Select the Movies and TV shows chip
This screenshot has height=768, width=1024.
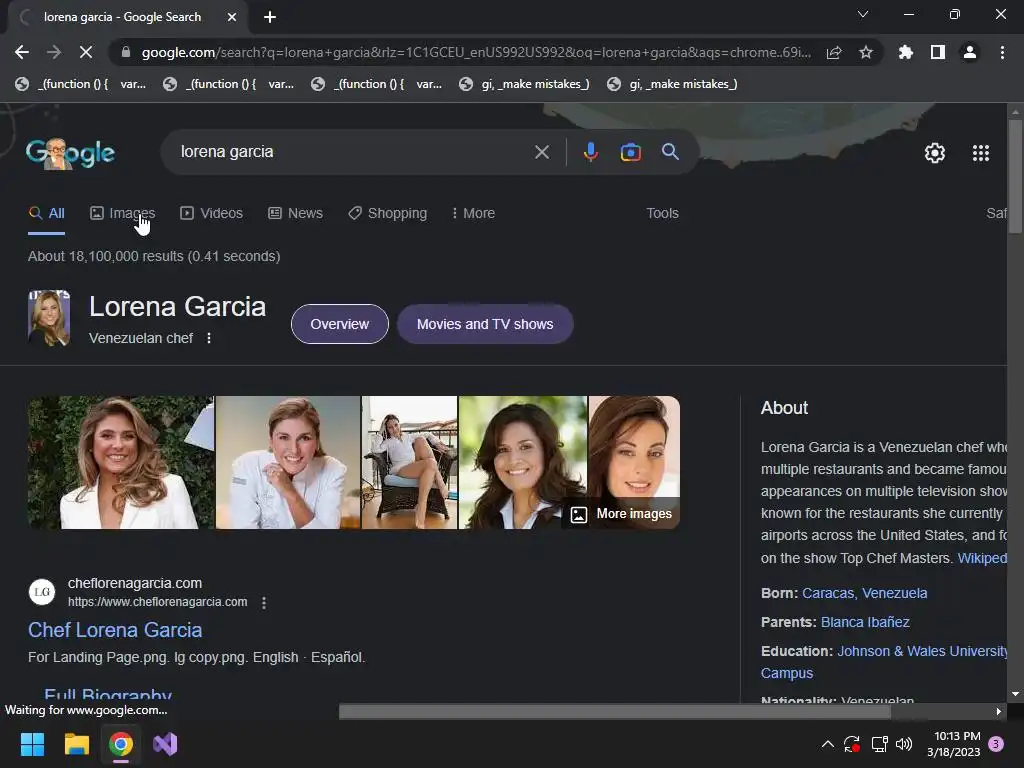click(485, 324)
